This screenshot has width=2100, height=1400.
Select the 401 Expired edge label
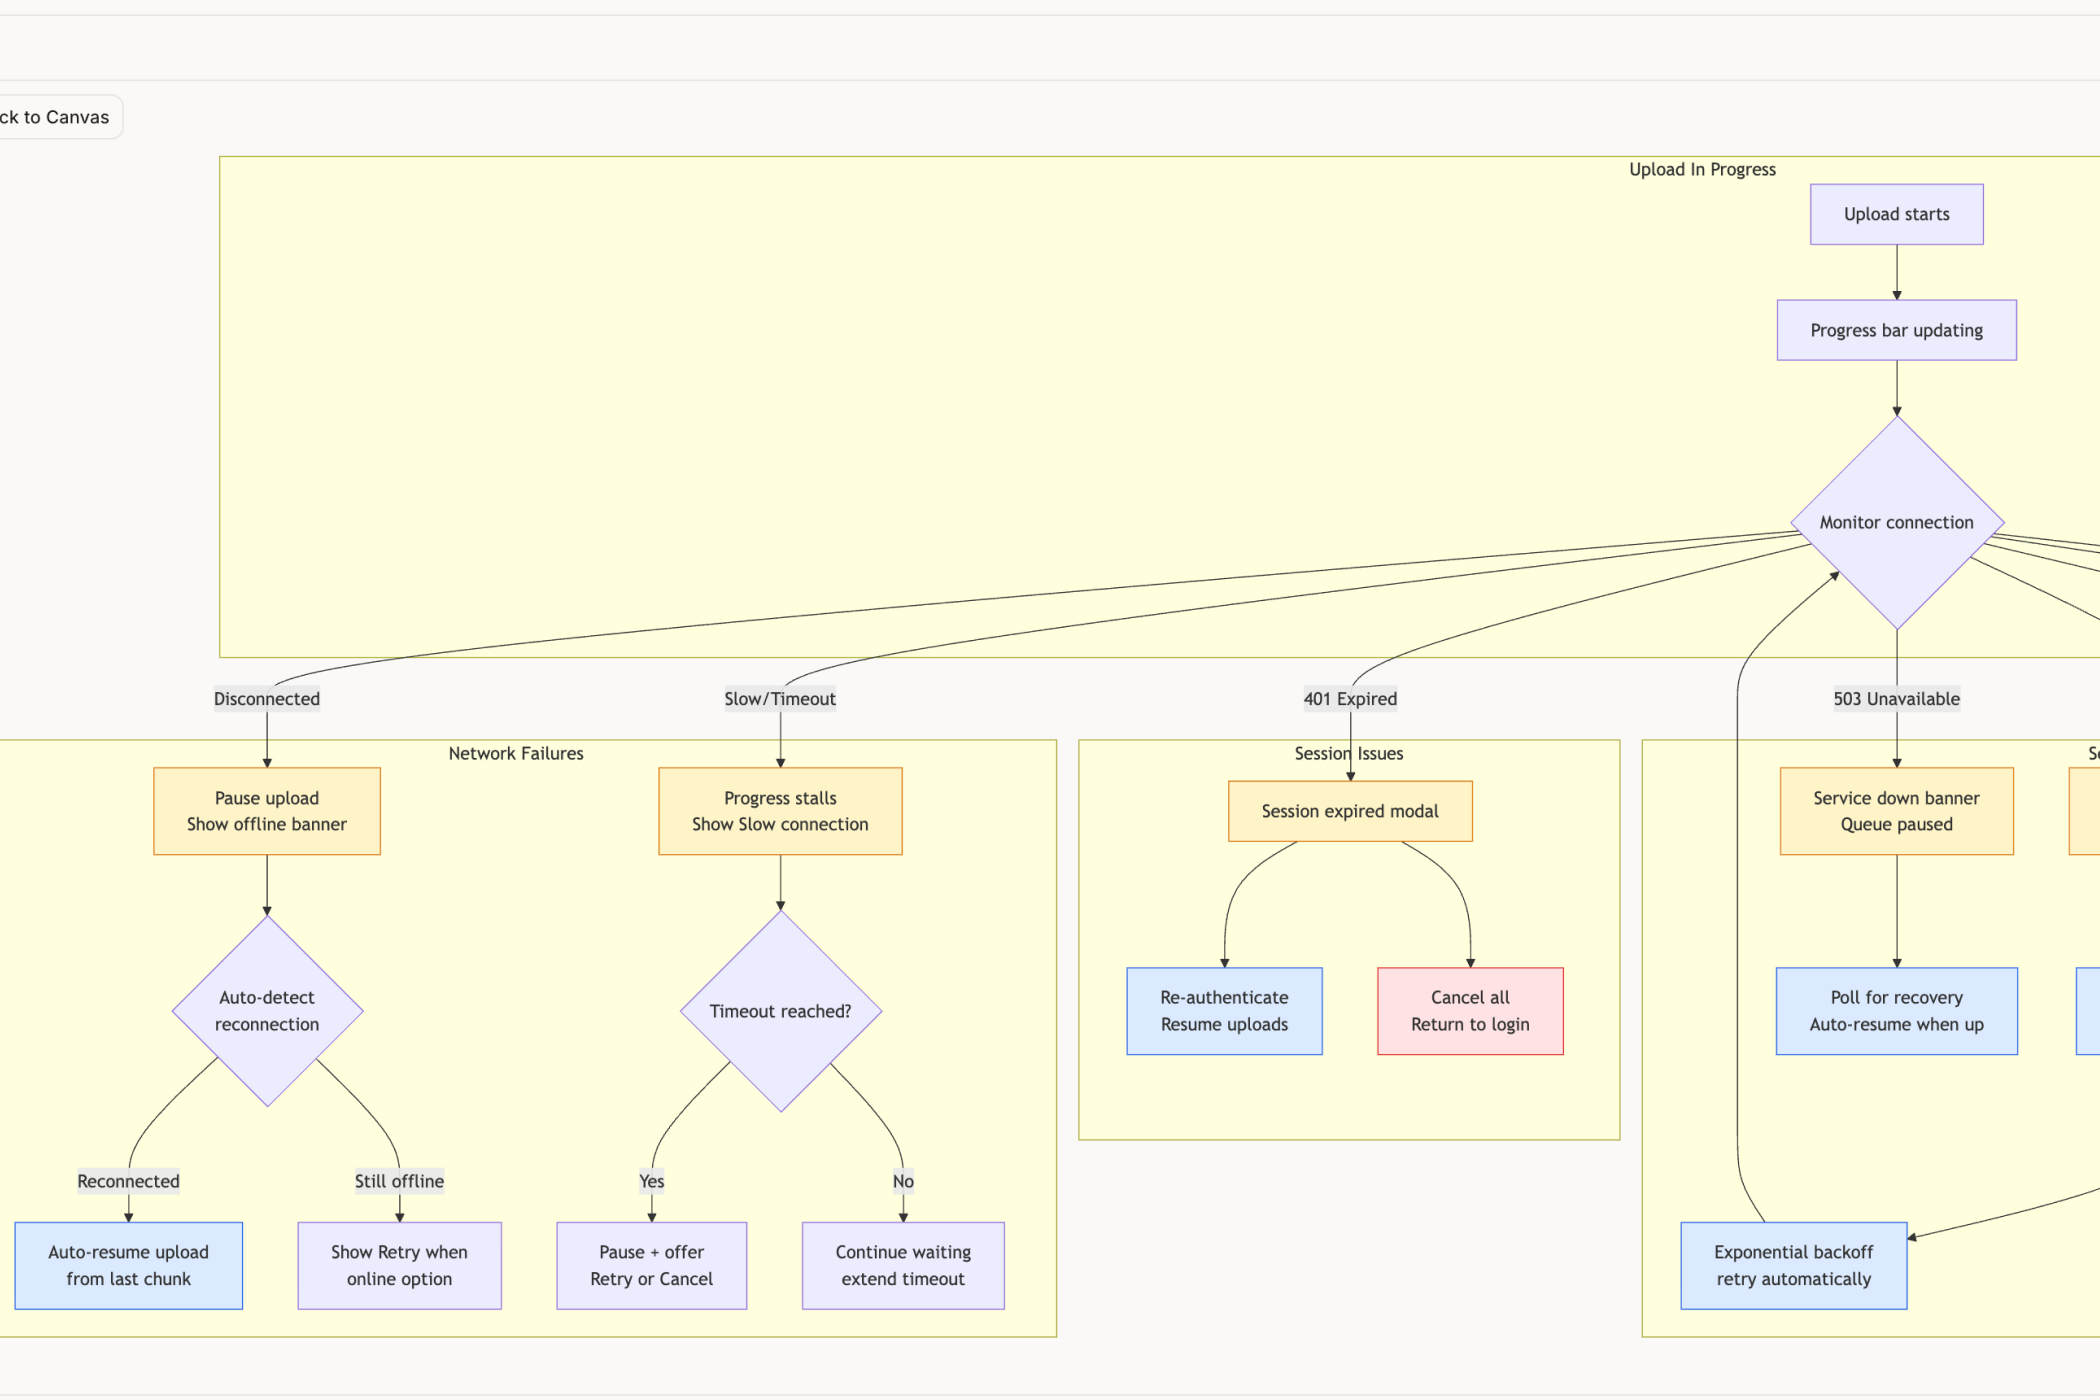pyautogui.click(x=1349, y=699)
